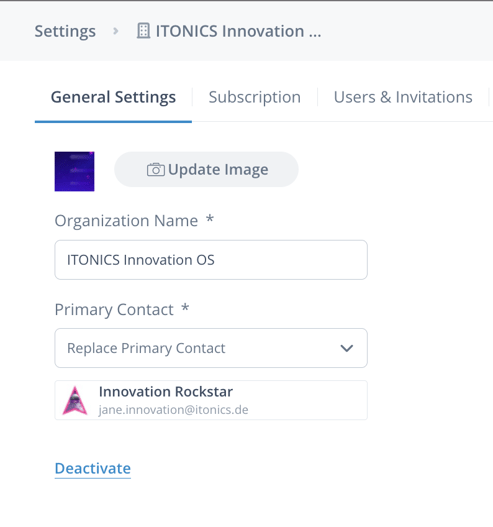The height and width of the screenshot is (527, 493).
Task: Click the jane.innovation@itonics.de email
Action: click(173, 410)
